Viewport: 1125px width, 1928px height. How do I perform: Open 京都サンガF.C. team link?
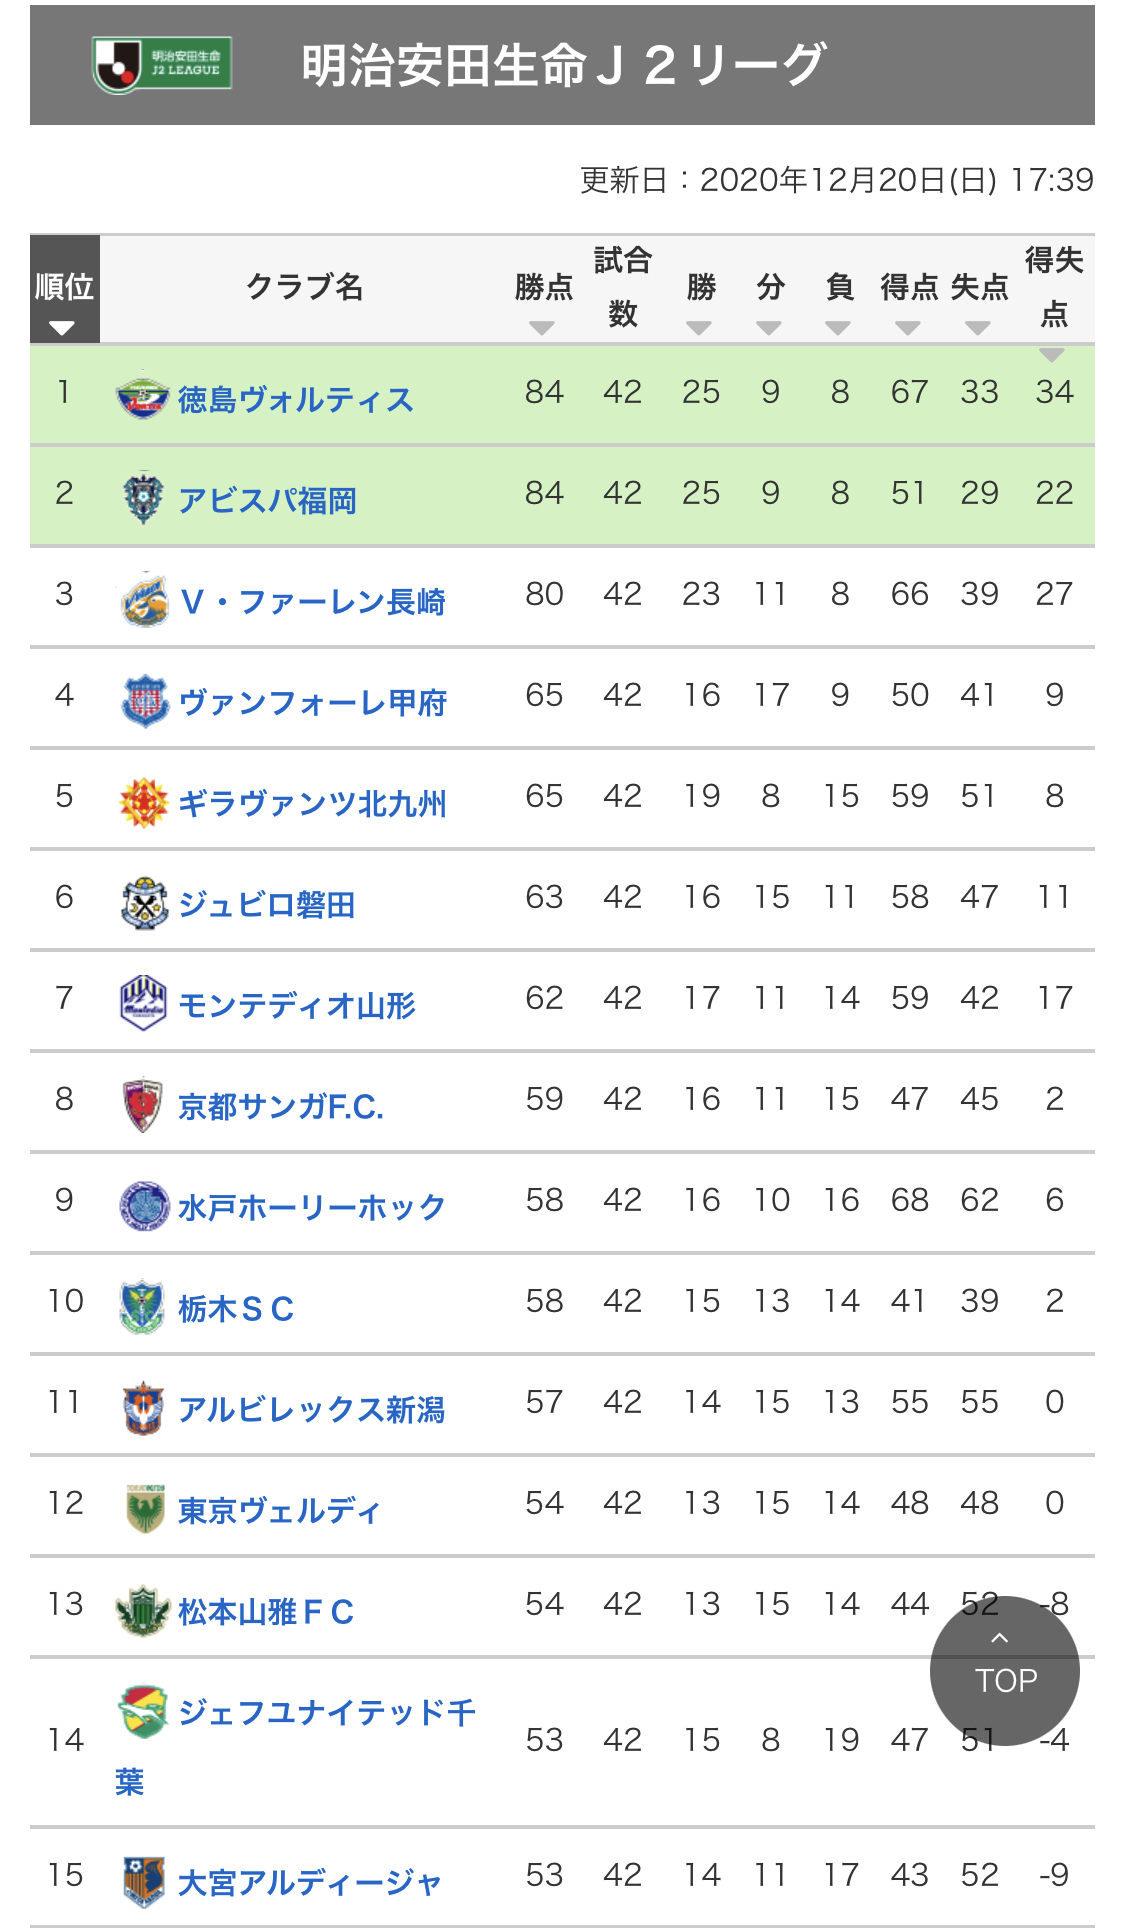tap(280, 1106)
